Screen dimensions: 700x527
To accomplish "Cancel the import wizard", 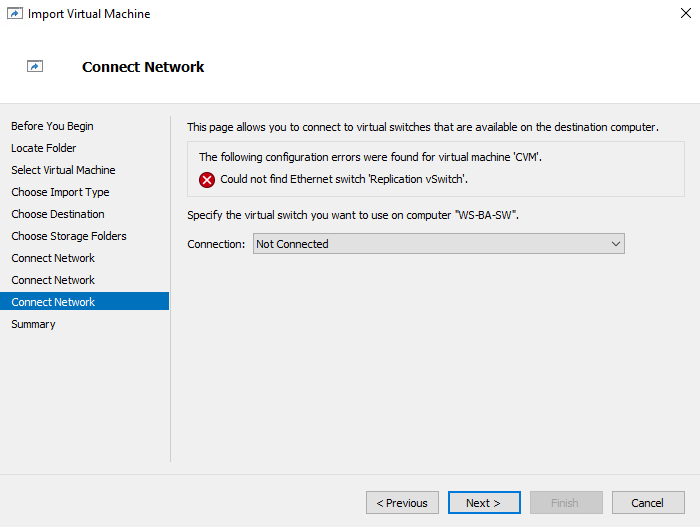I will click(x=648, y=503).
